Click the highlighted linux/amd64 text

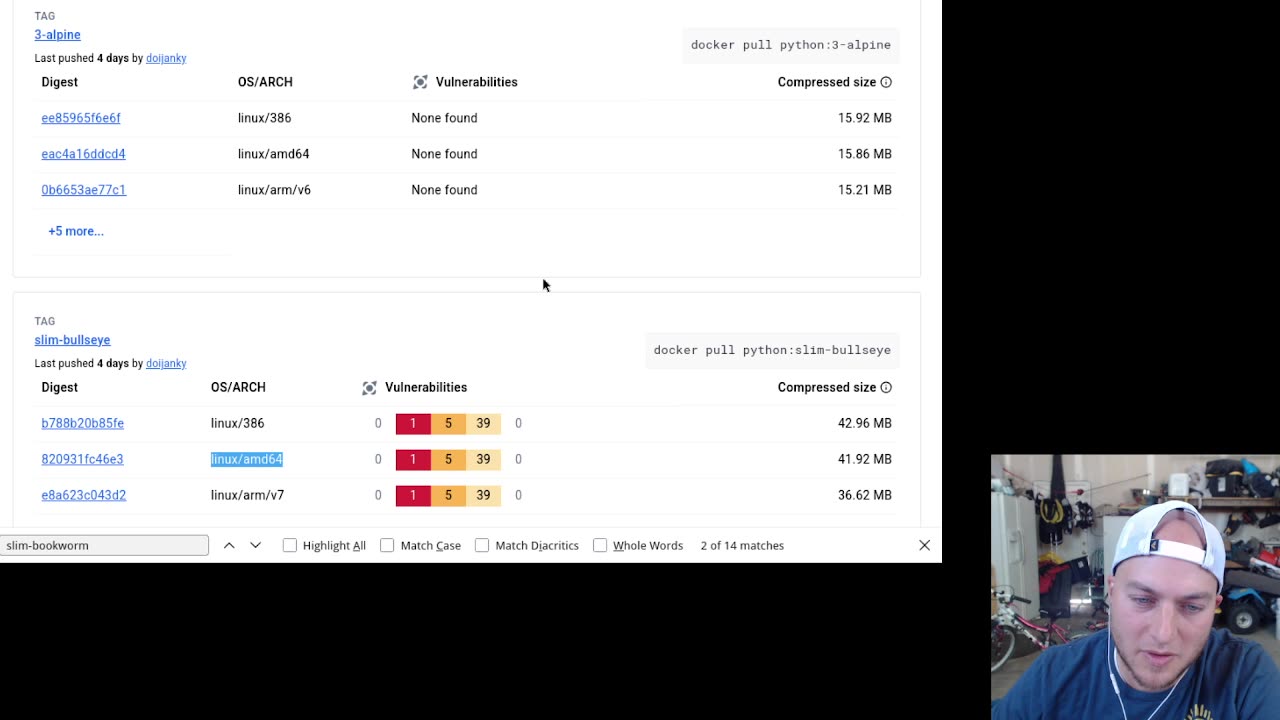click(x=247, y=459)
